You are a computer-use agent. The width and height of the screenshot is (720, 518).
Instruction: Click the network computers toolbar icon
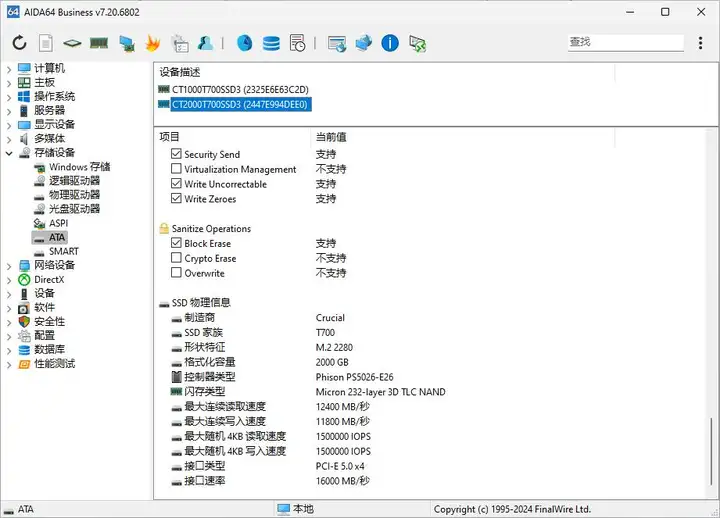[126, 44]
